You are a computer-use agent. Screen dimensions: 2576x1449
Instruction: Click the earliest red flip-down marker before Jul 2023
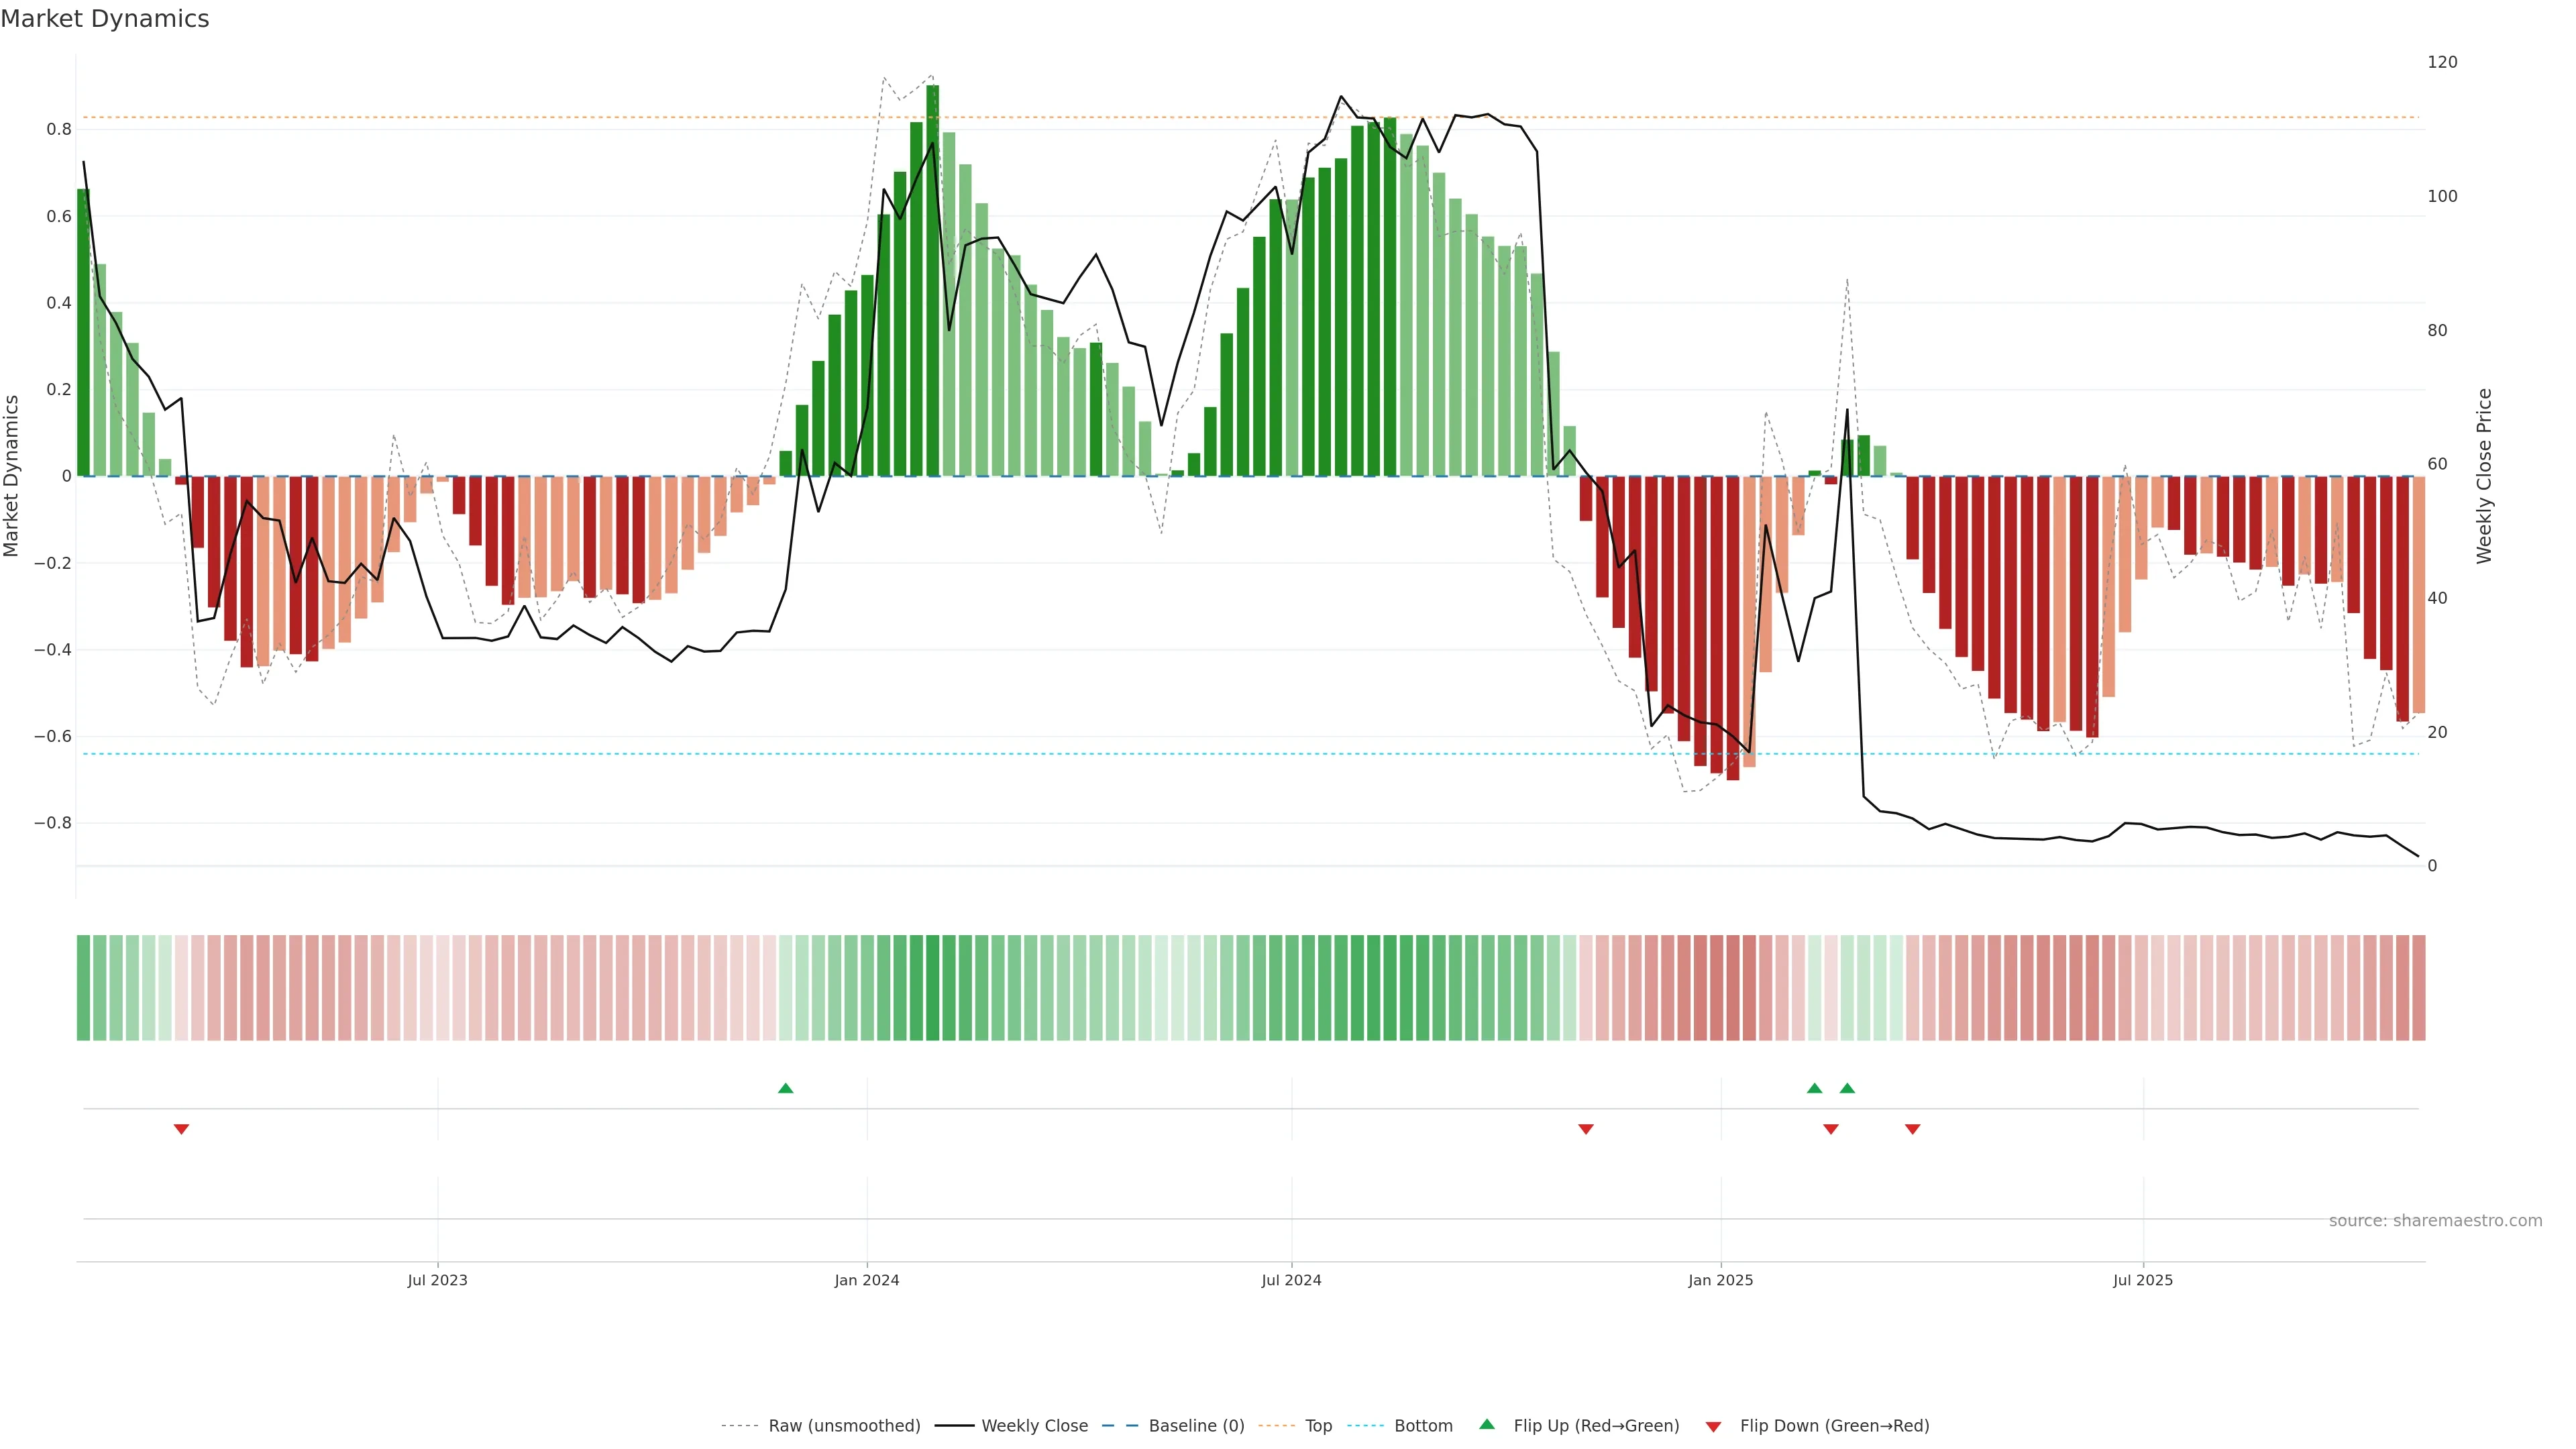click(181, 1129)
